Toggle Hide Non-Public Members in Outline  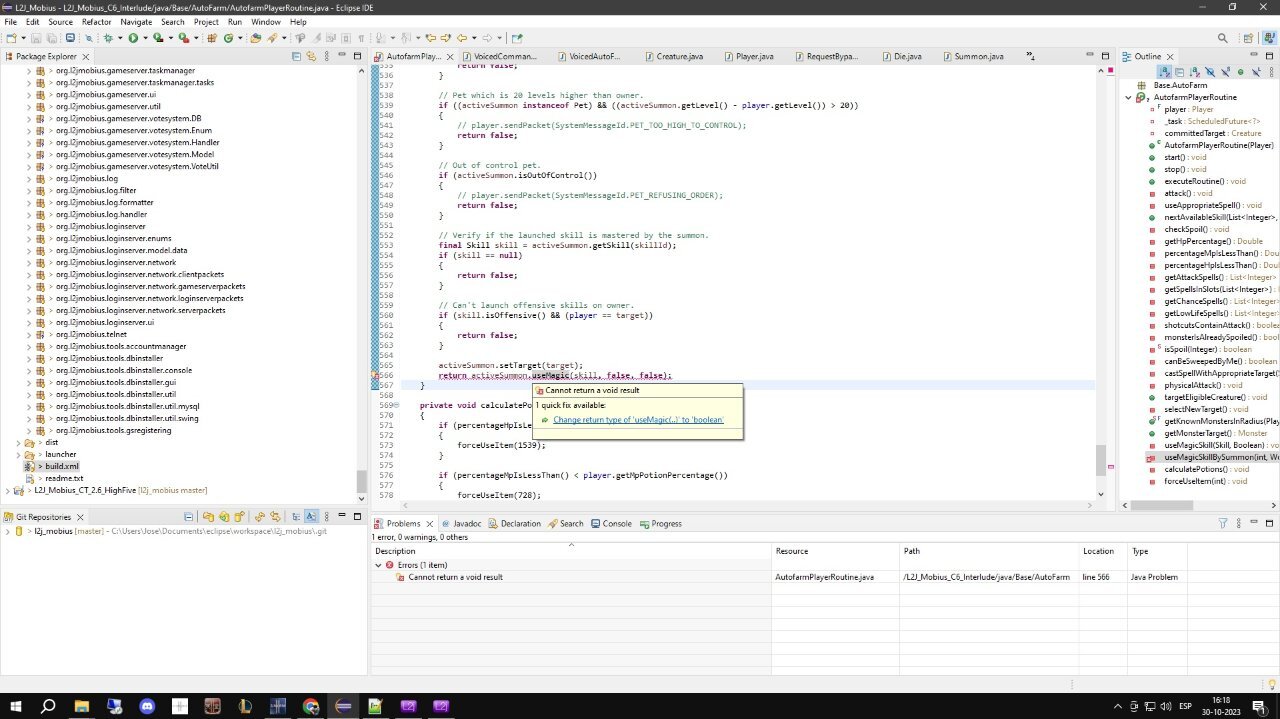(1240, 72)
